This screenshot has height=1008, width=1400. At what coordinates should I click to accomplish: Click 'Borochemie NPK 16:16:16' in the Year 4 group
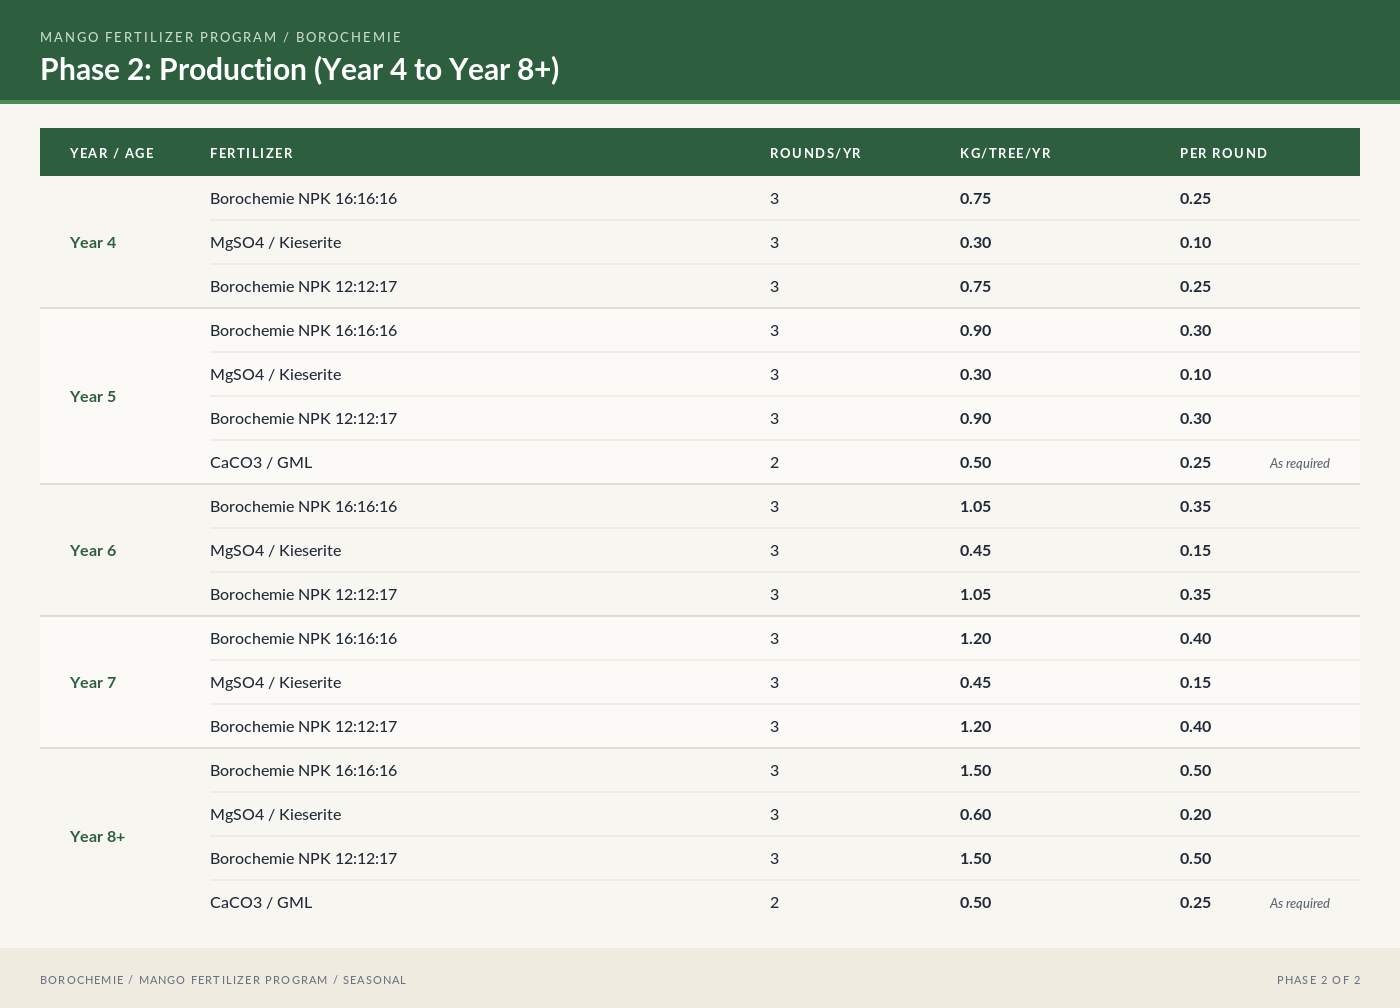304,198
